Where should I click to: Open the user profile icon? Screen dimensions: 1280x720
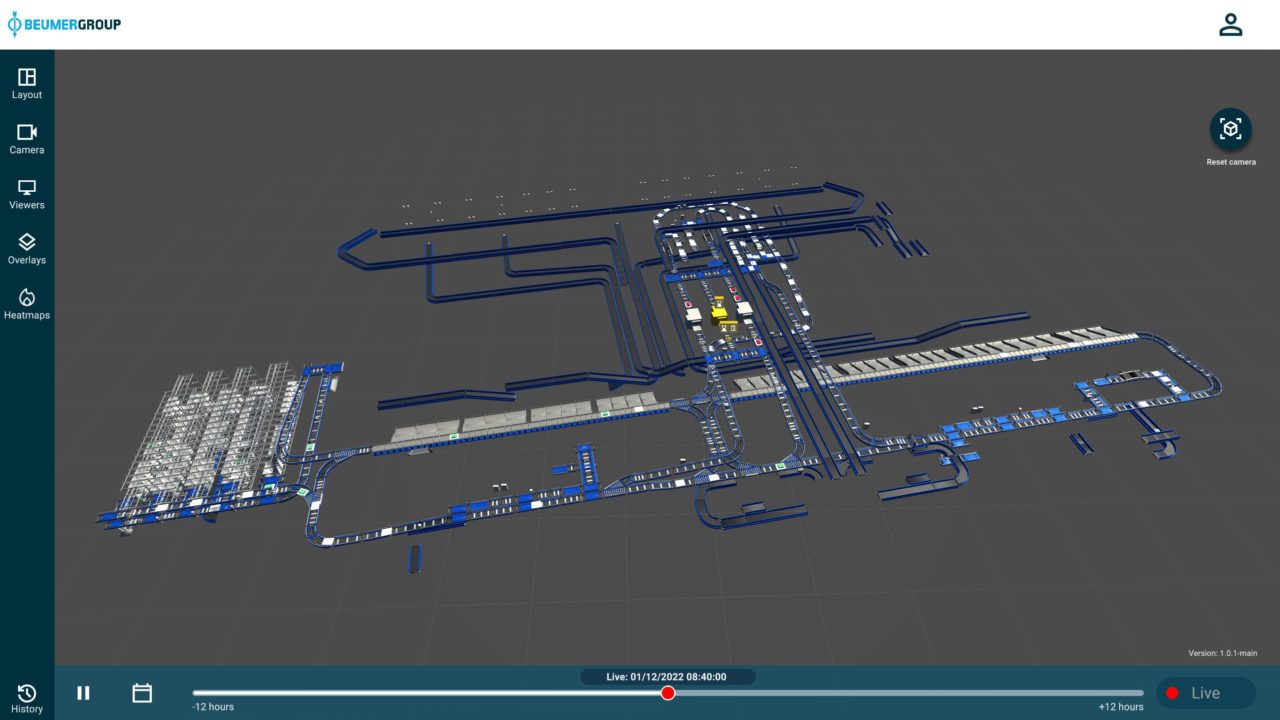coord(1230,25)
